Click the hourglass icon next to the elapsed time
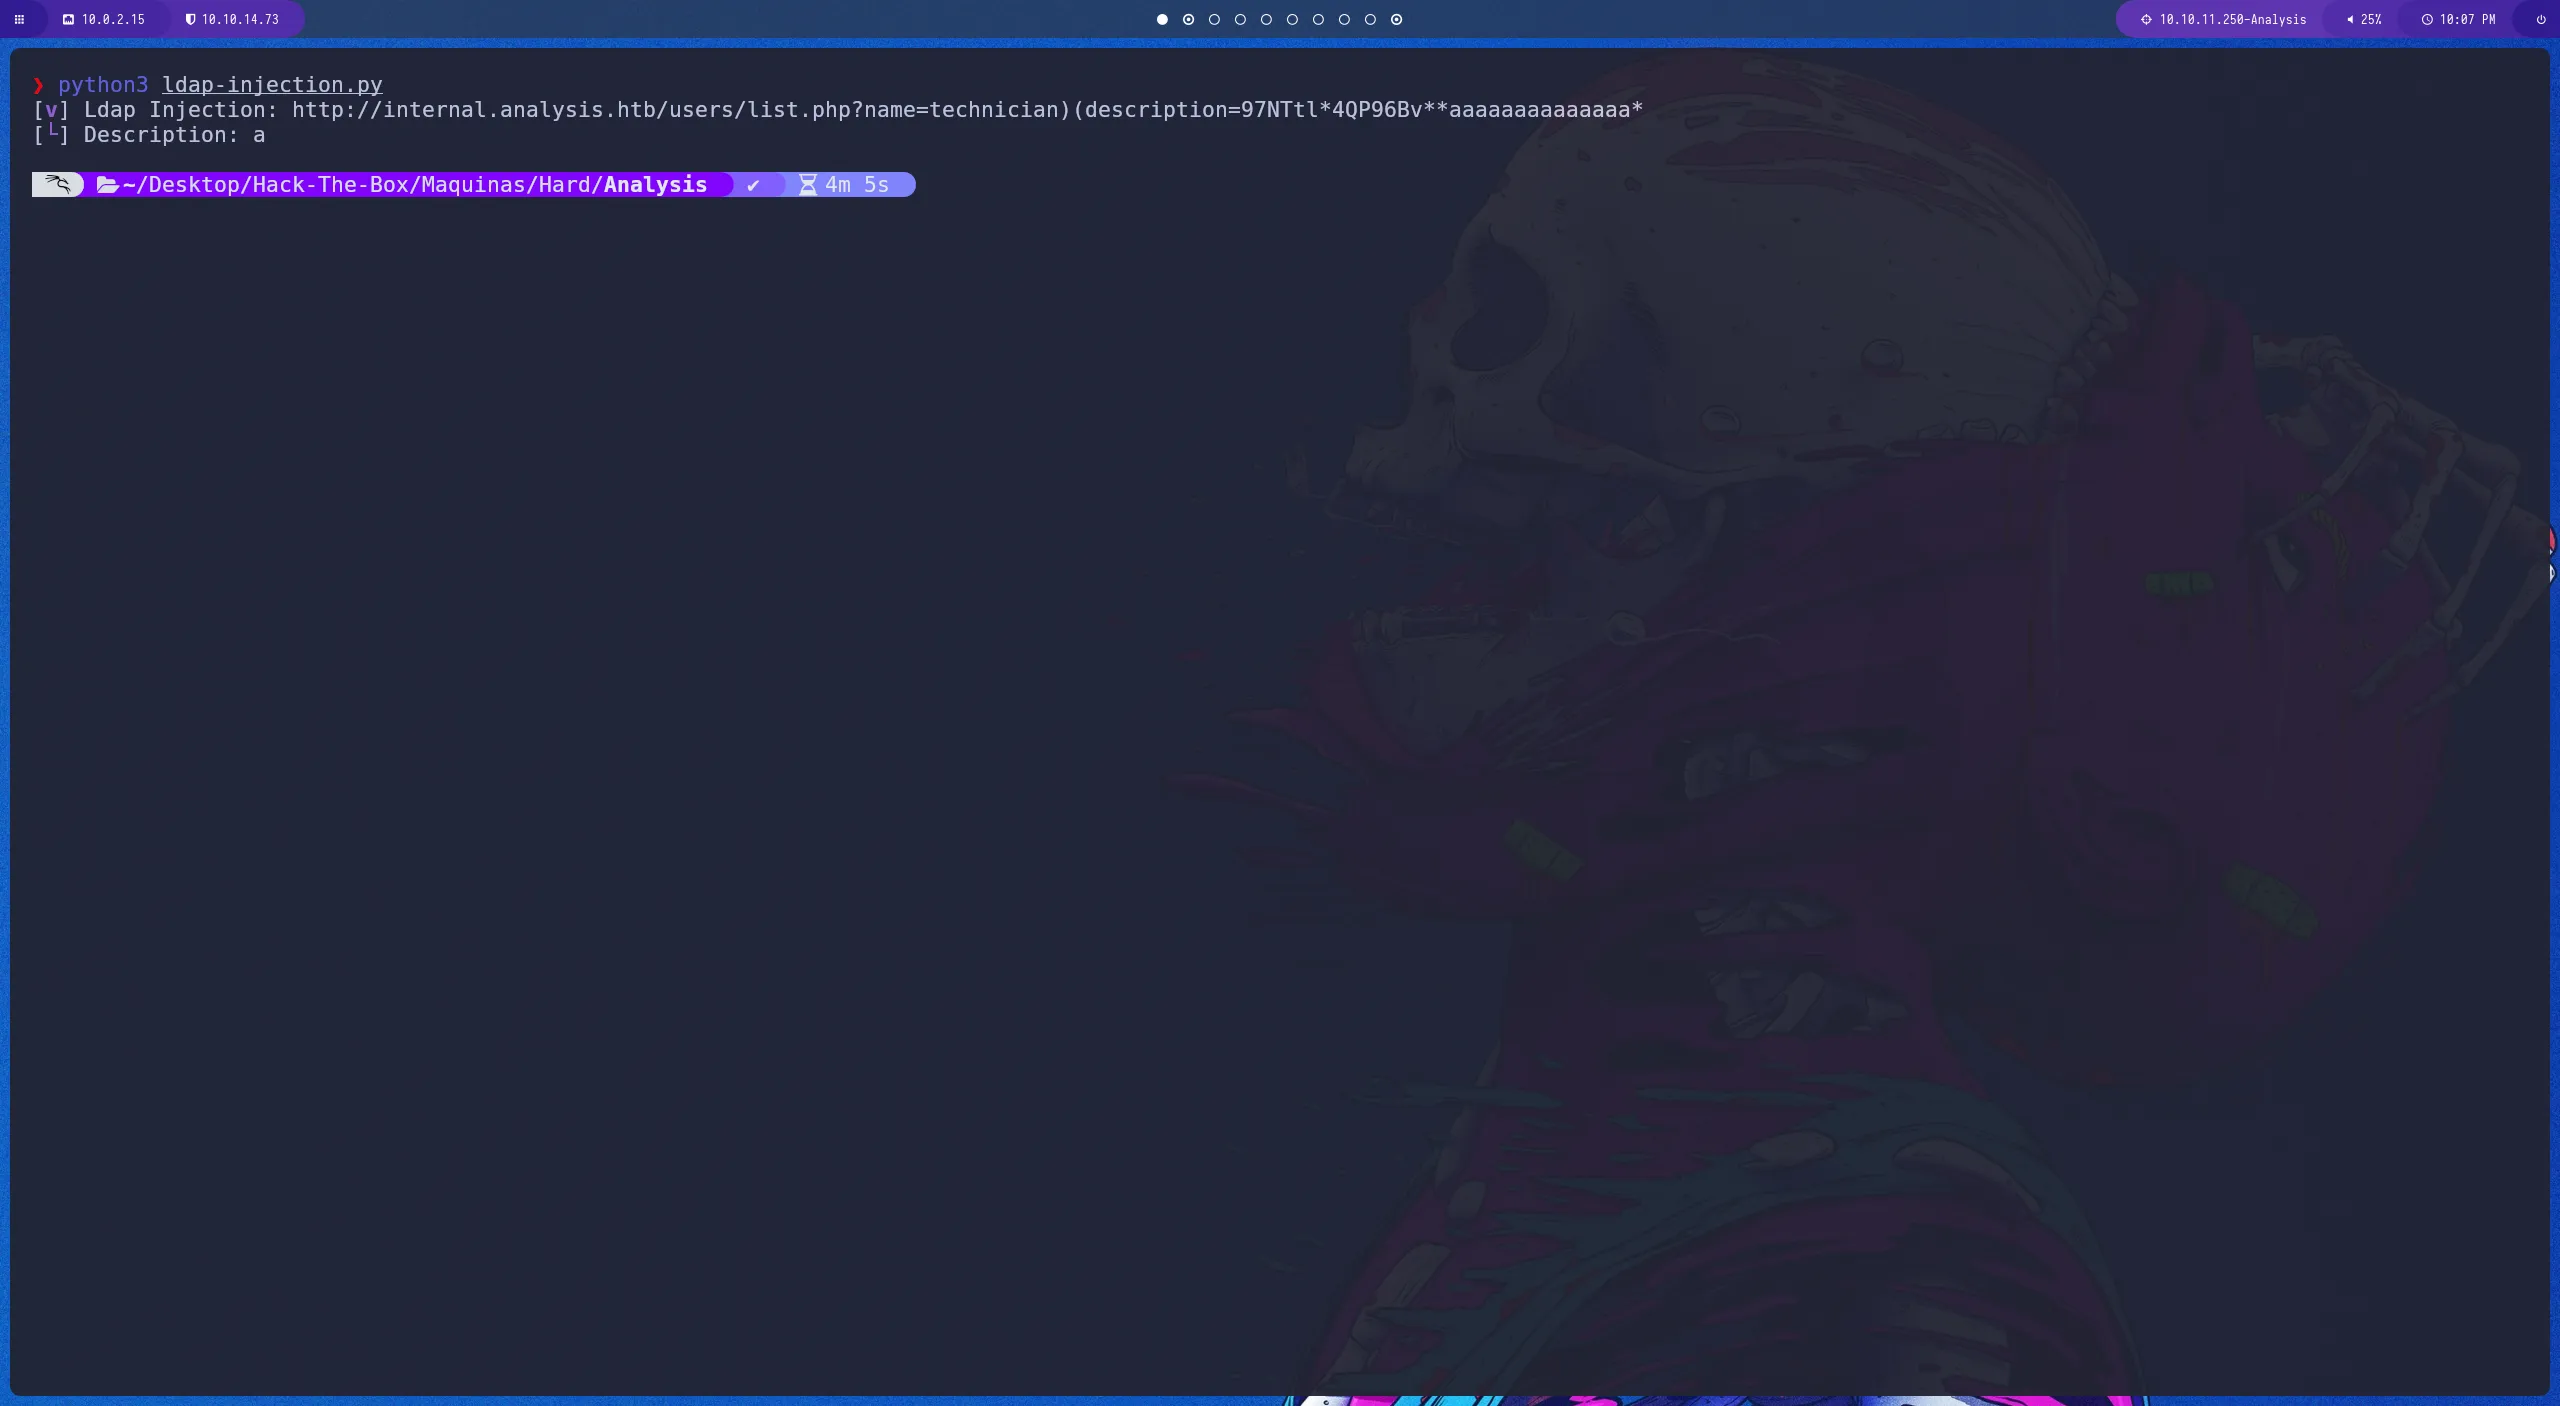 [x=806, y=184]
